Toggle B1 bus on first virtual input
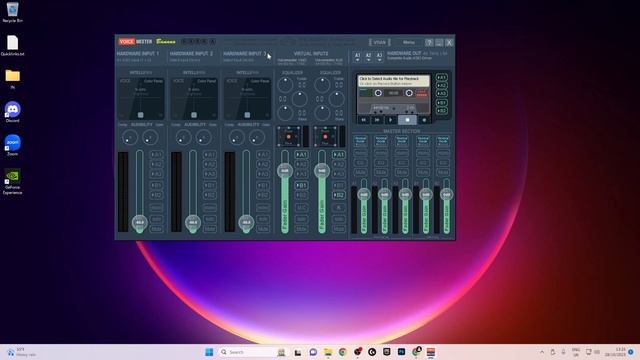The width and height of the screenshot is (640, 360). point(301,185)
